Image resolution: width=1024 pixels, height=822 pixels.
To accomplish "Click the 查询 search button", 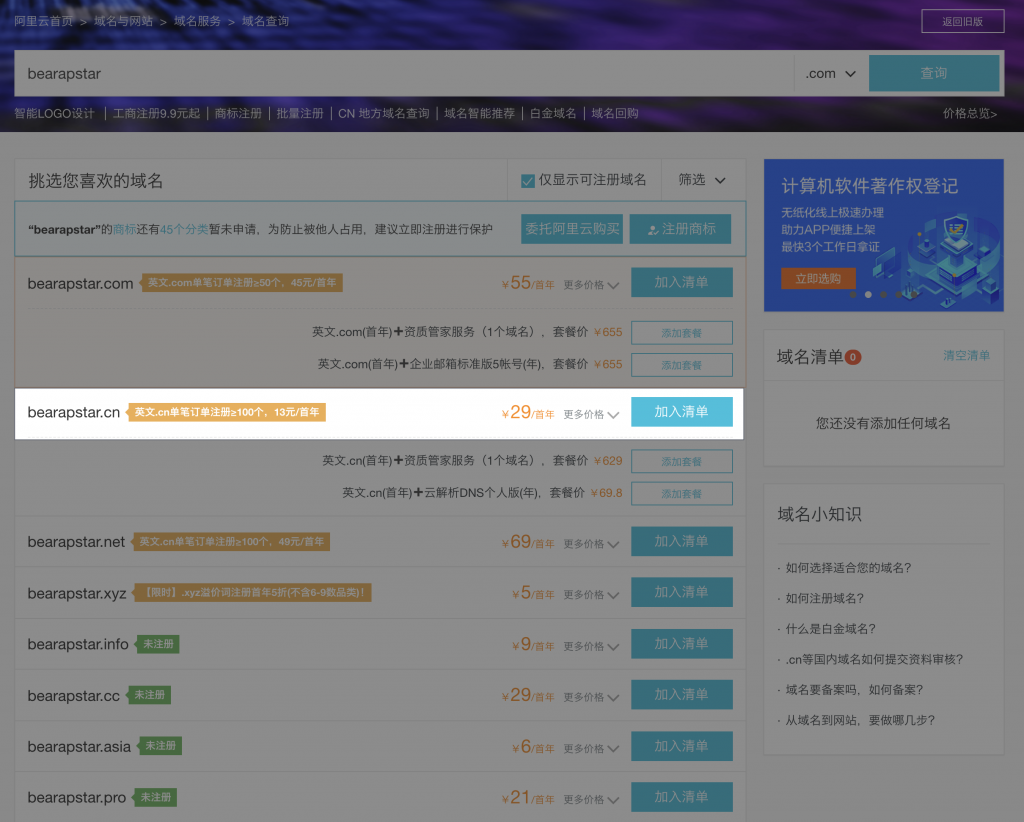I will click(933, 73).
